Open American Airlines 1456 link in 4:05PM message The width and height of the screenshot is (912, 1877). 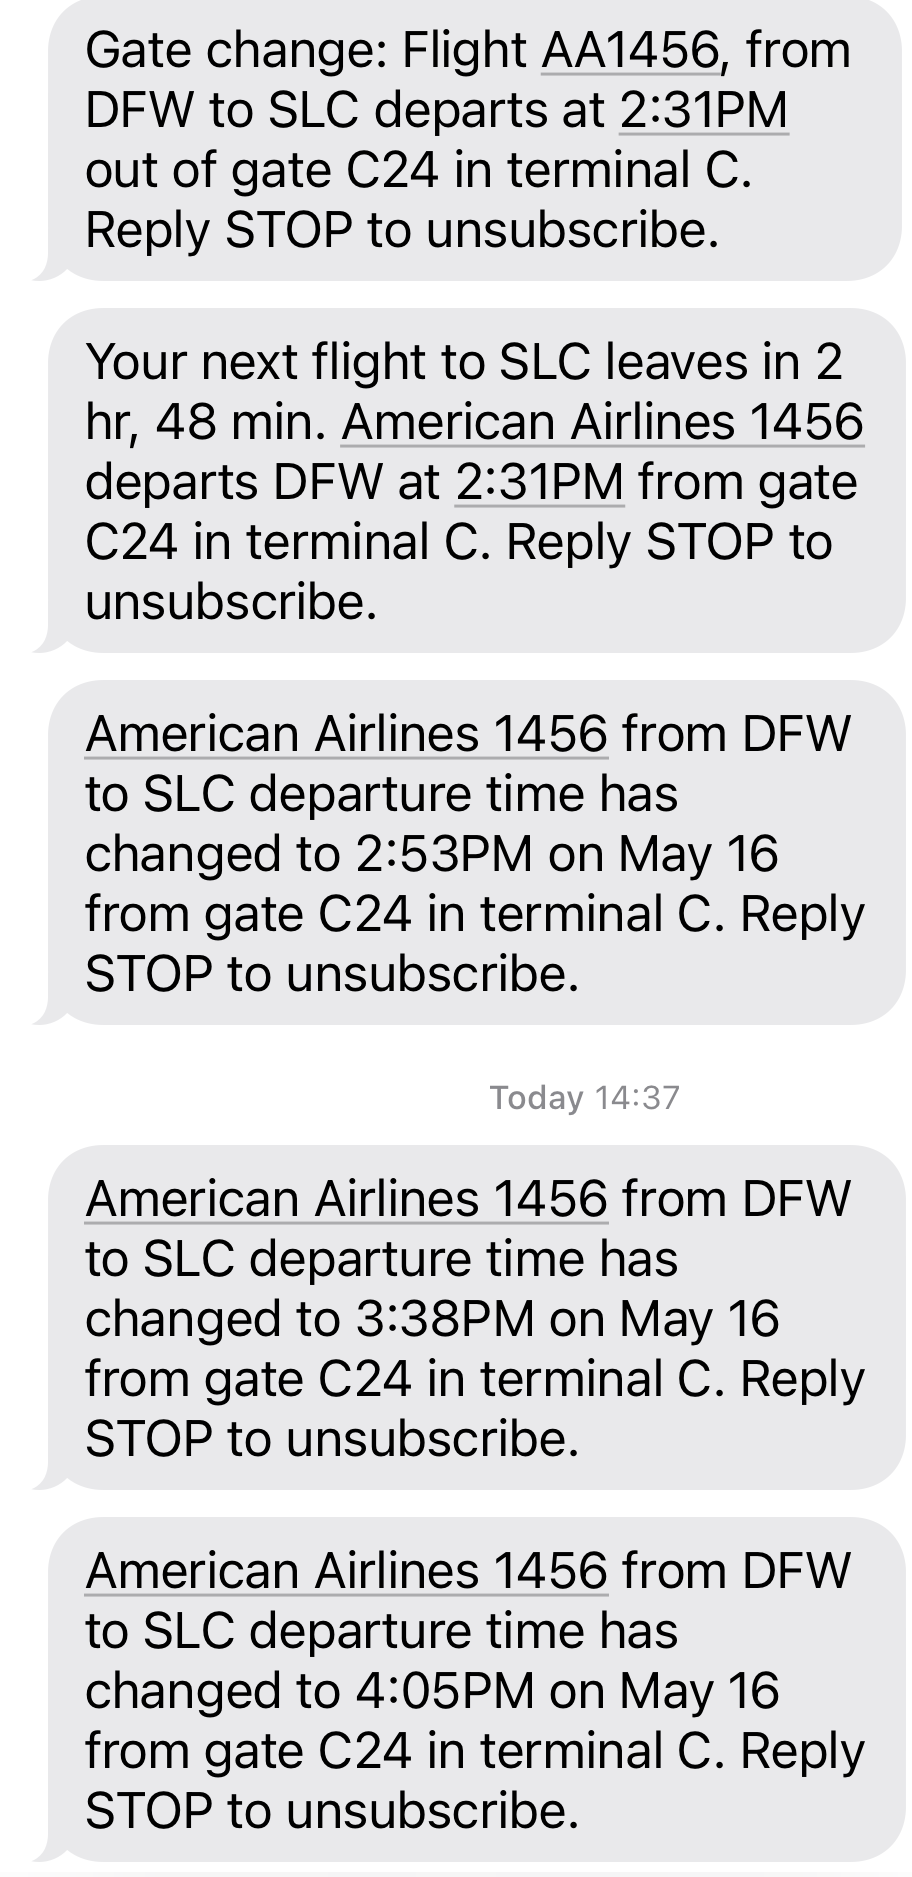point(346,1570)
